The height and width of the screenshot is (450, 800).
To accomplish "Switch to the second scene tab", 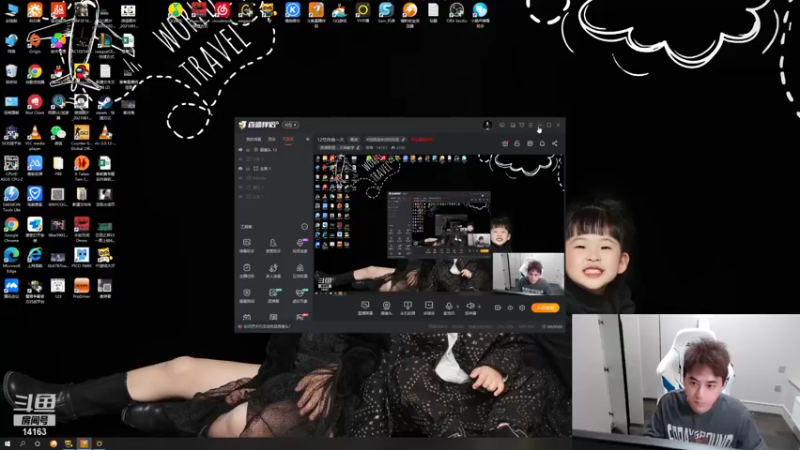I will (x=272, y=139).
